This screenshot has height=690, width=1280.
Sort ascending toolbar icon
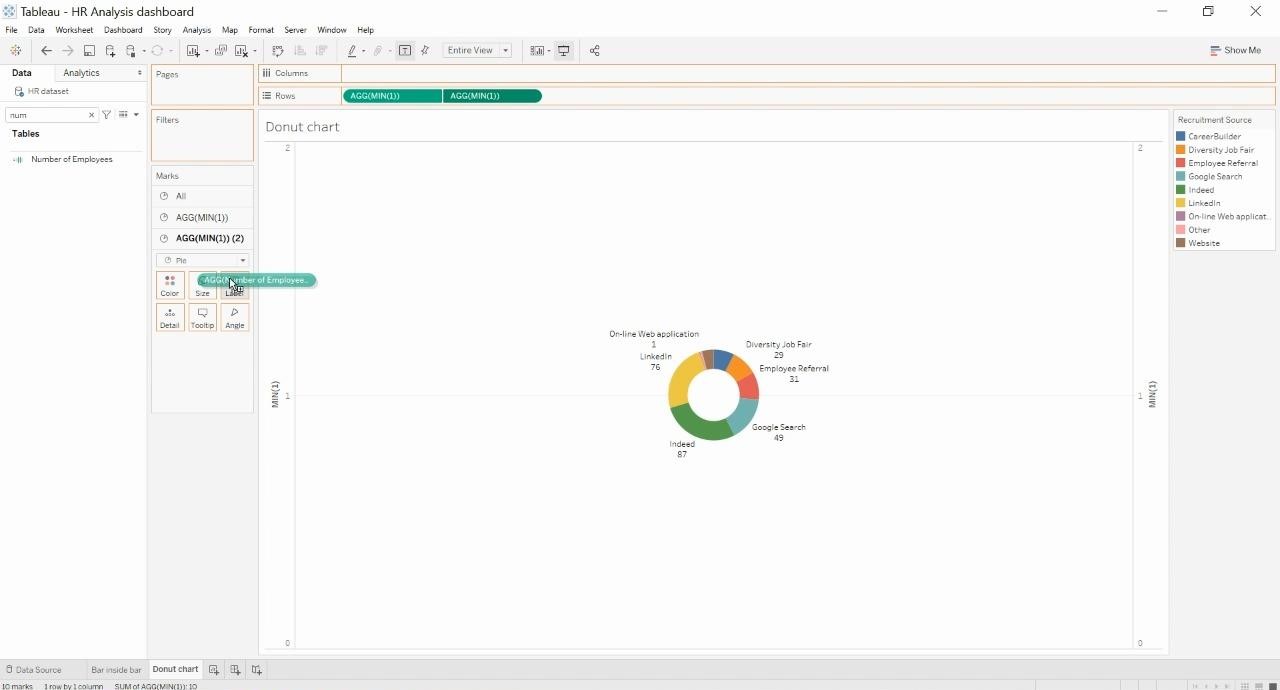(x=299, y=51)
